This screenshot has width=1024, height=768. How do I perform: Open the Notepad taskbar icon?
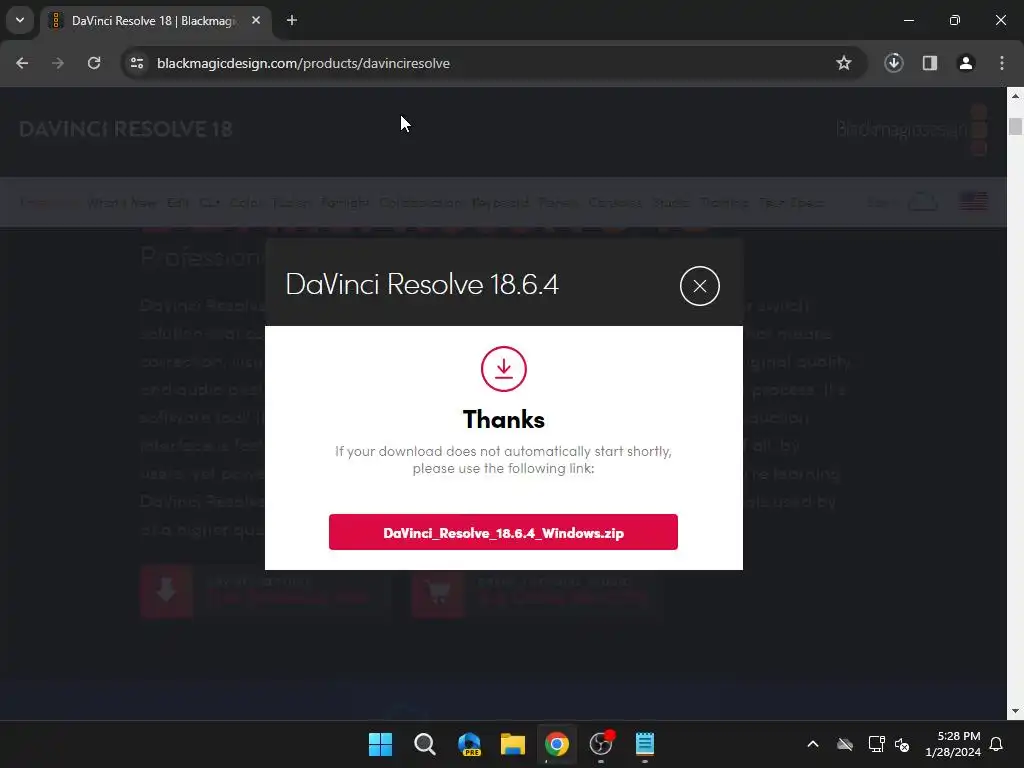click(645, 744)
